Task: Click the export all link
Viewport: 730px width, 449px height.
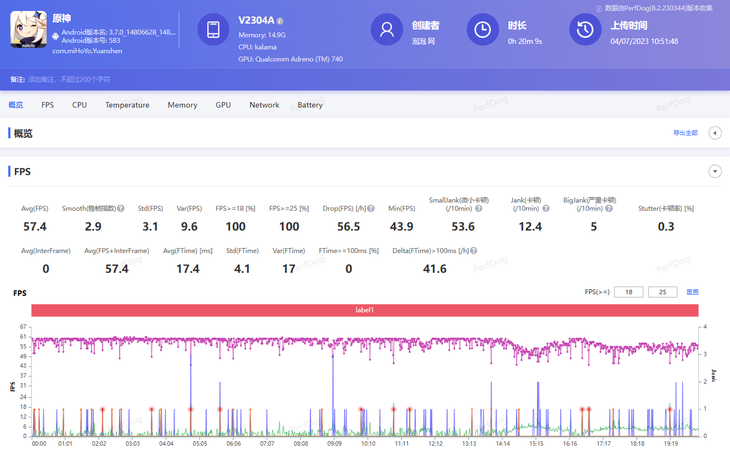Action: [x=685, y=133]
